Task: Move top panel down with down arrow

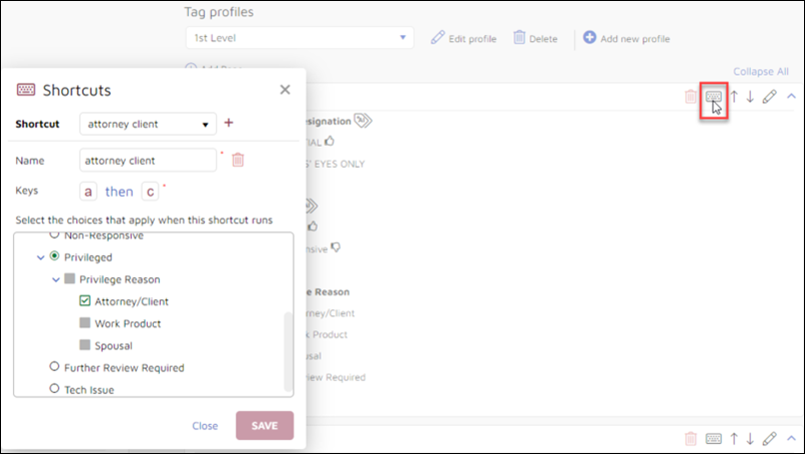Action: 750,97
